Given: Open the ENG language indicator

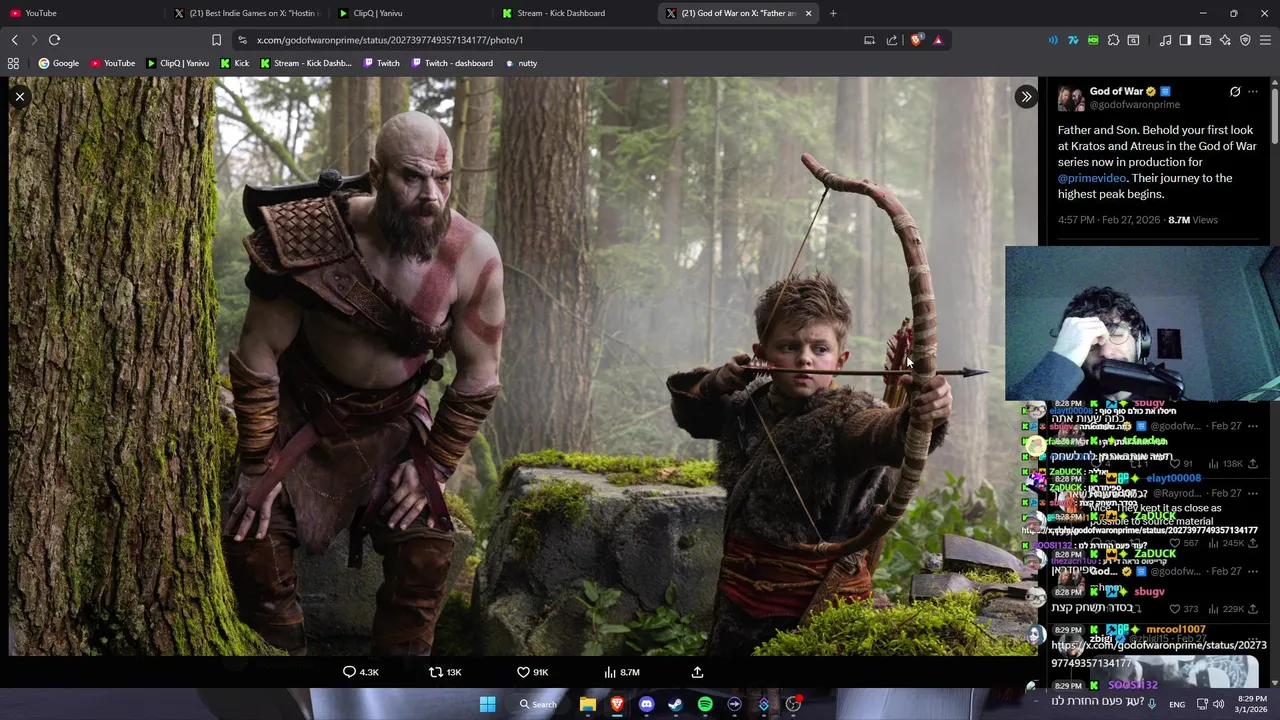Looking at the screenshot, I should (x=1177, y=704).
